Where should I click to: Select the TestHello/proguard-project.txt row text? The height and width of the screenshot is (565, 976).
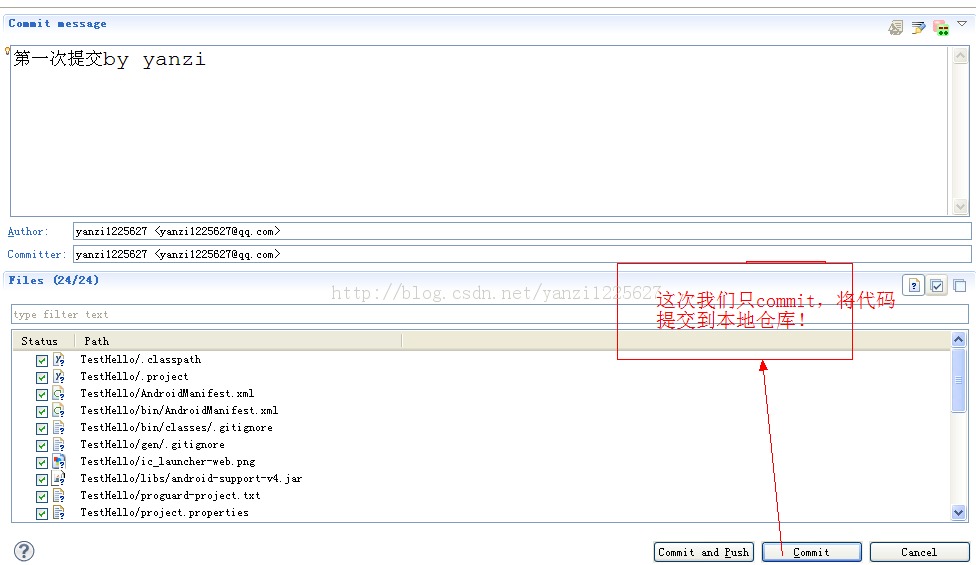(x=170, y=495)
